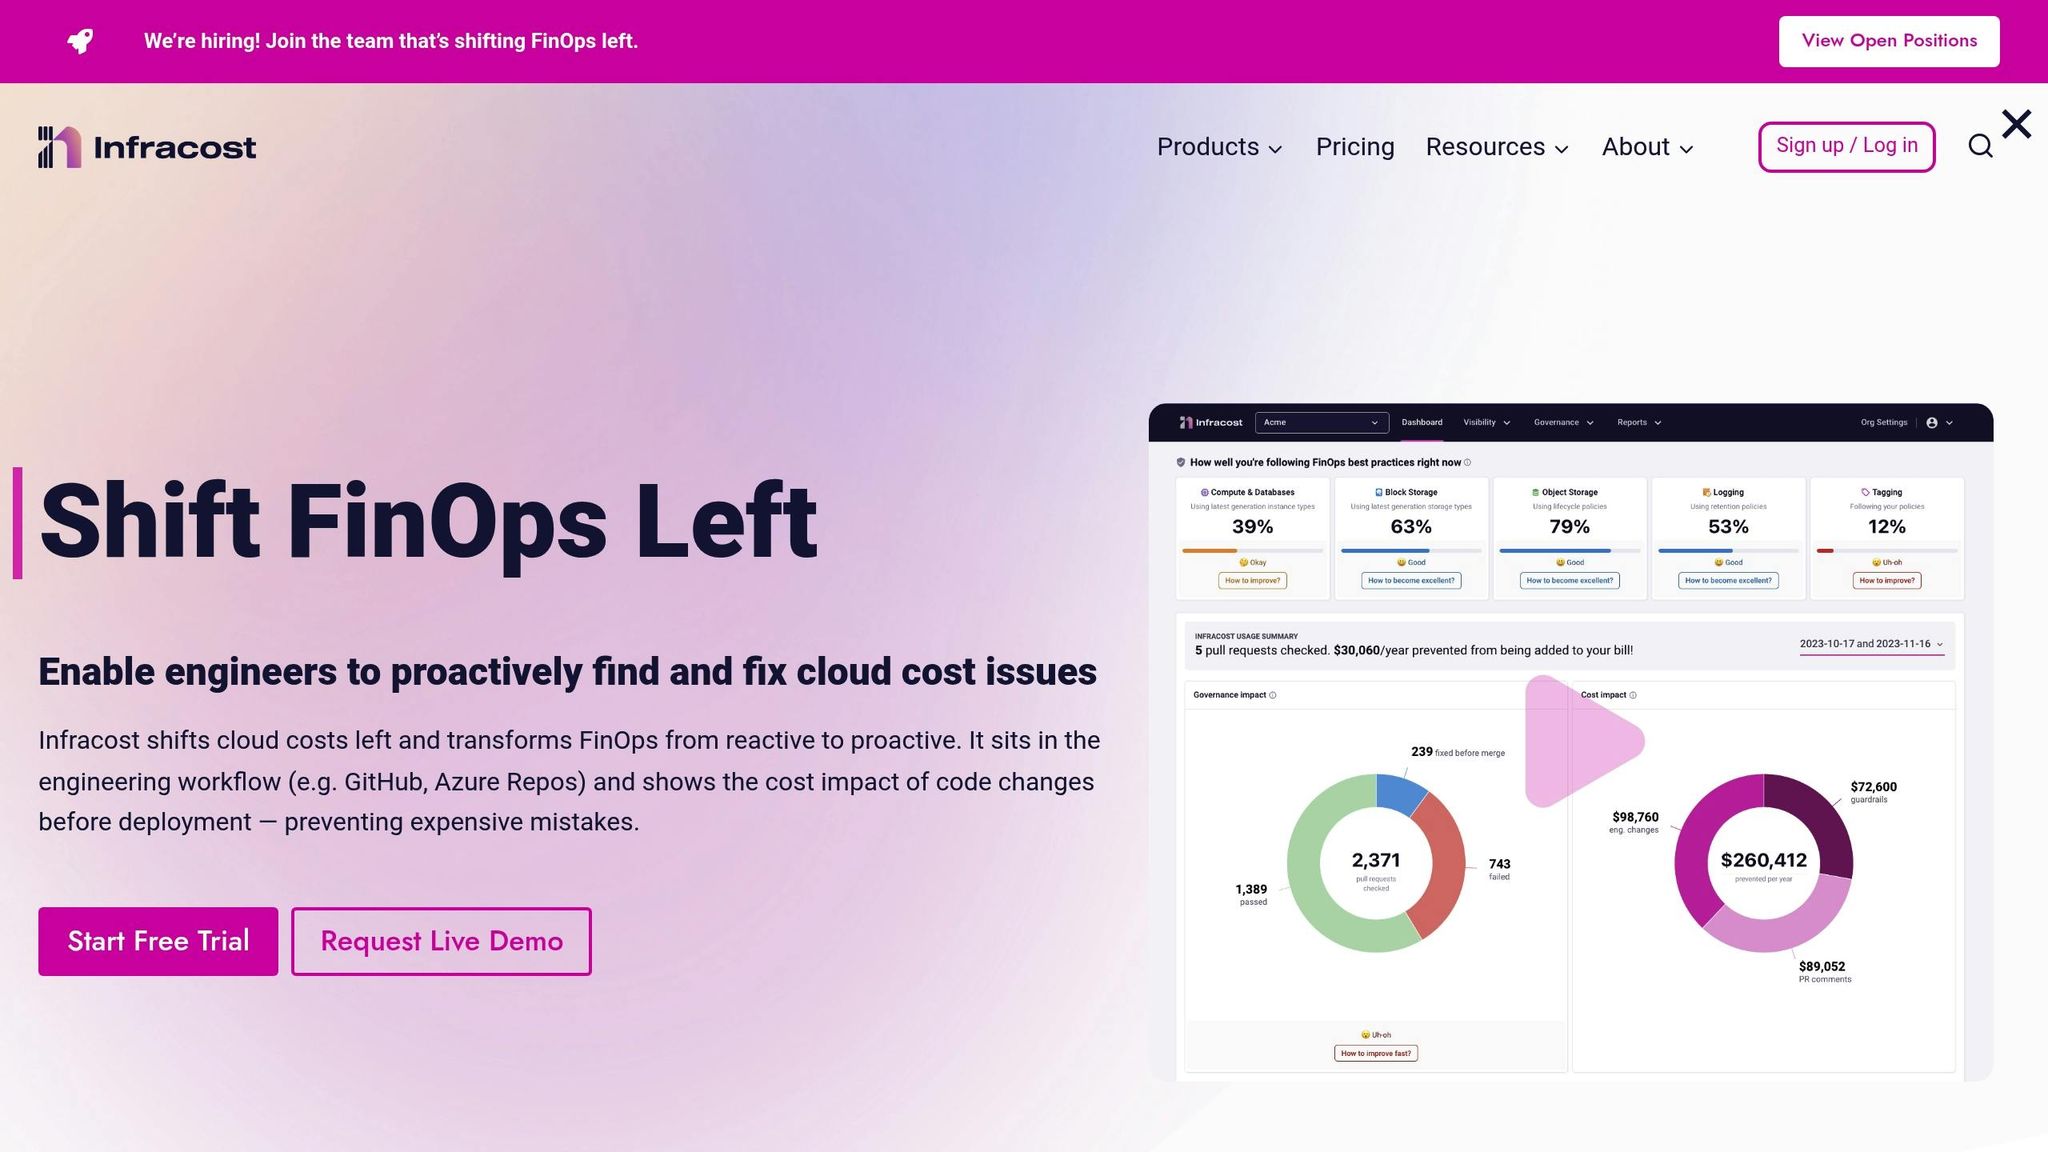Open the Acme organization selector
The image size is (2048, 1152).
pos(1321,423)
